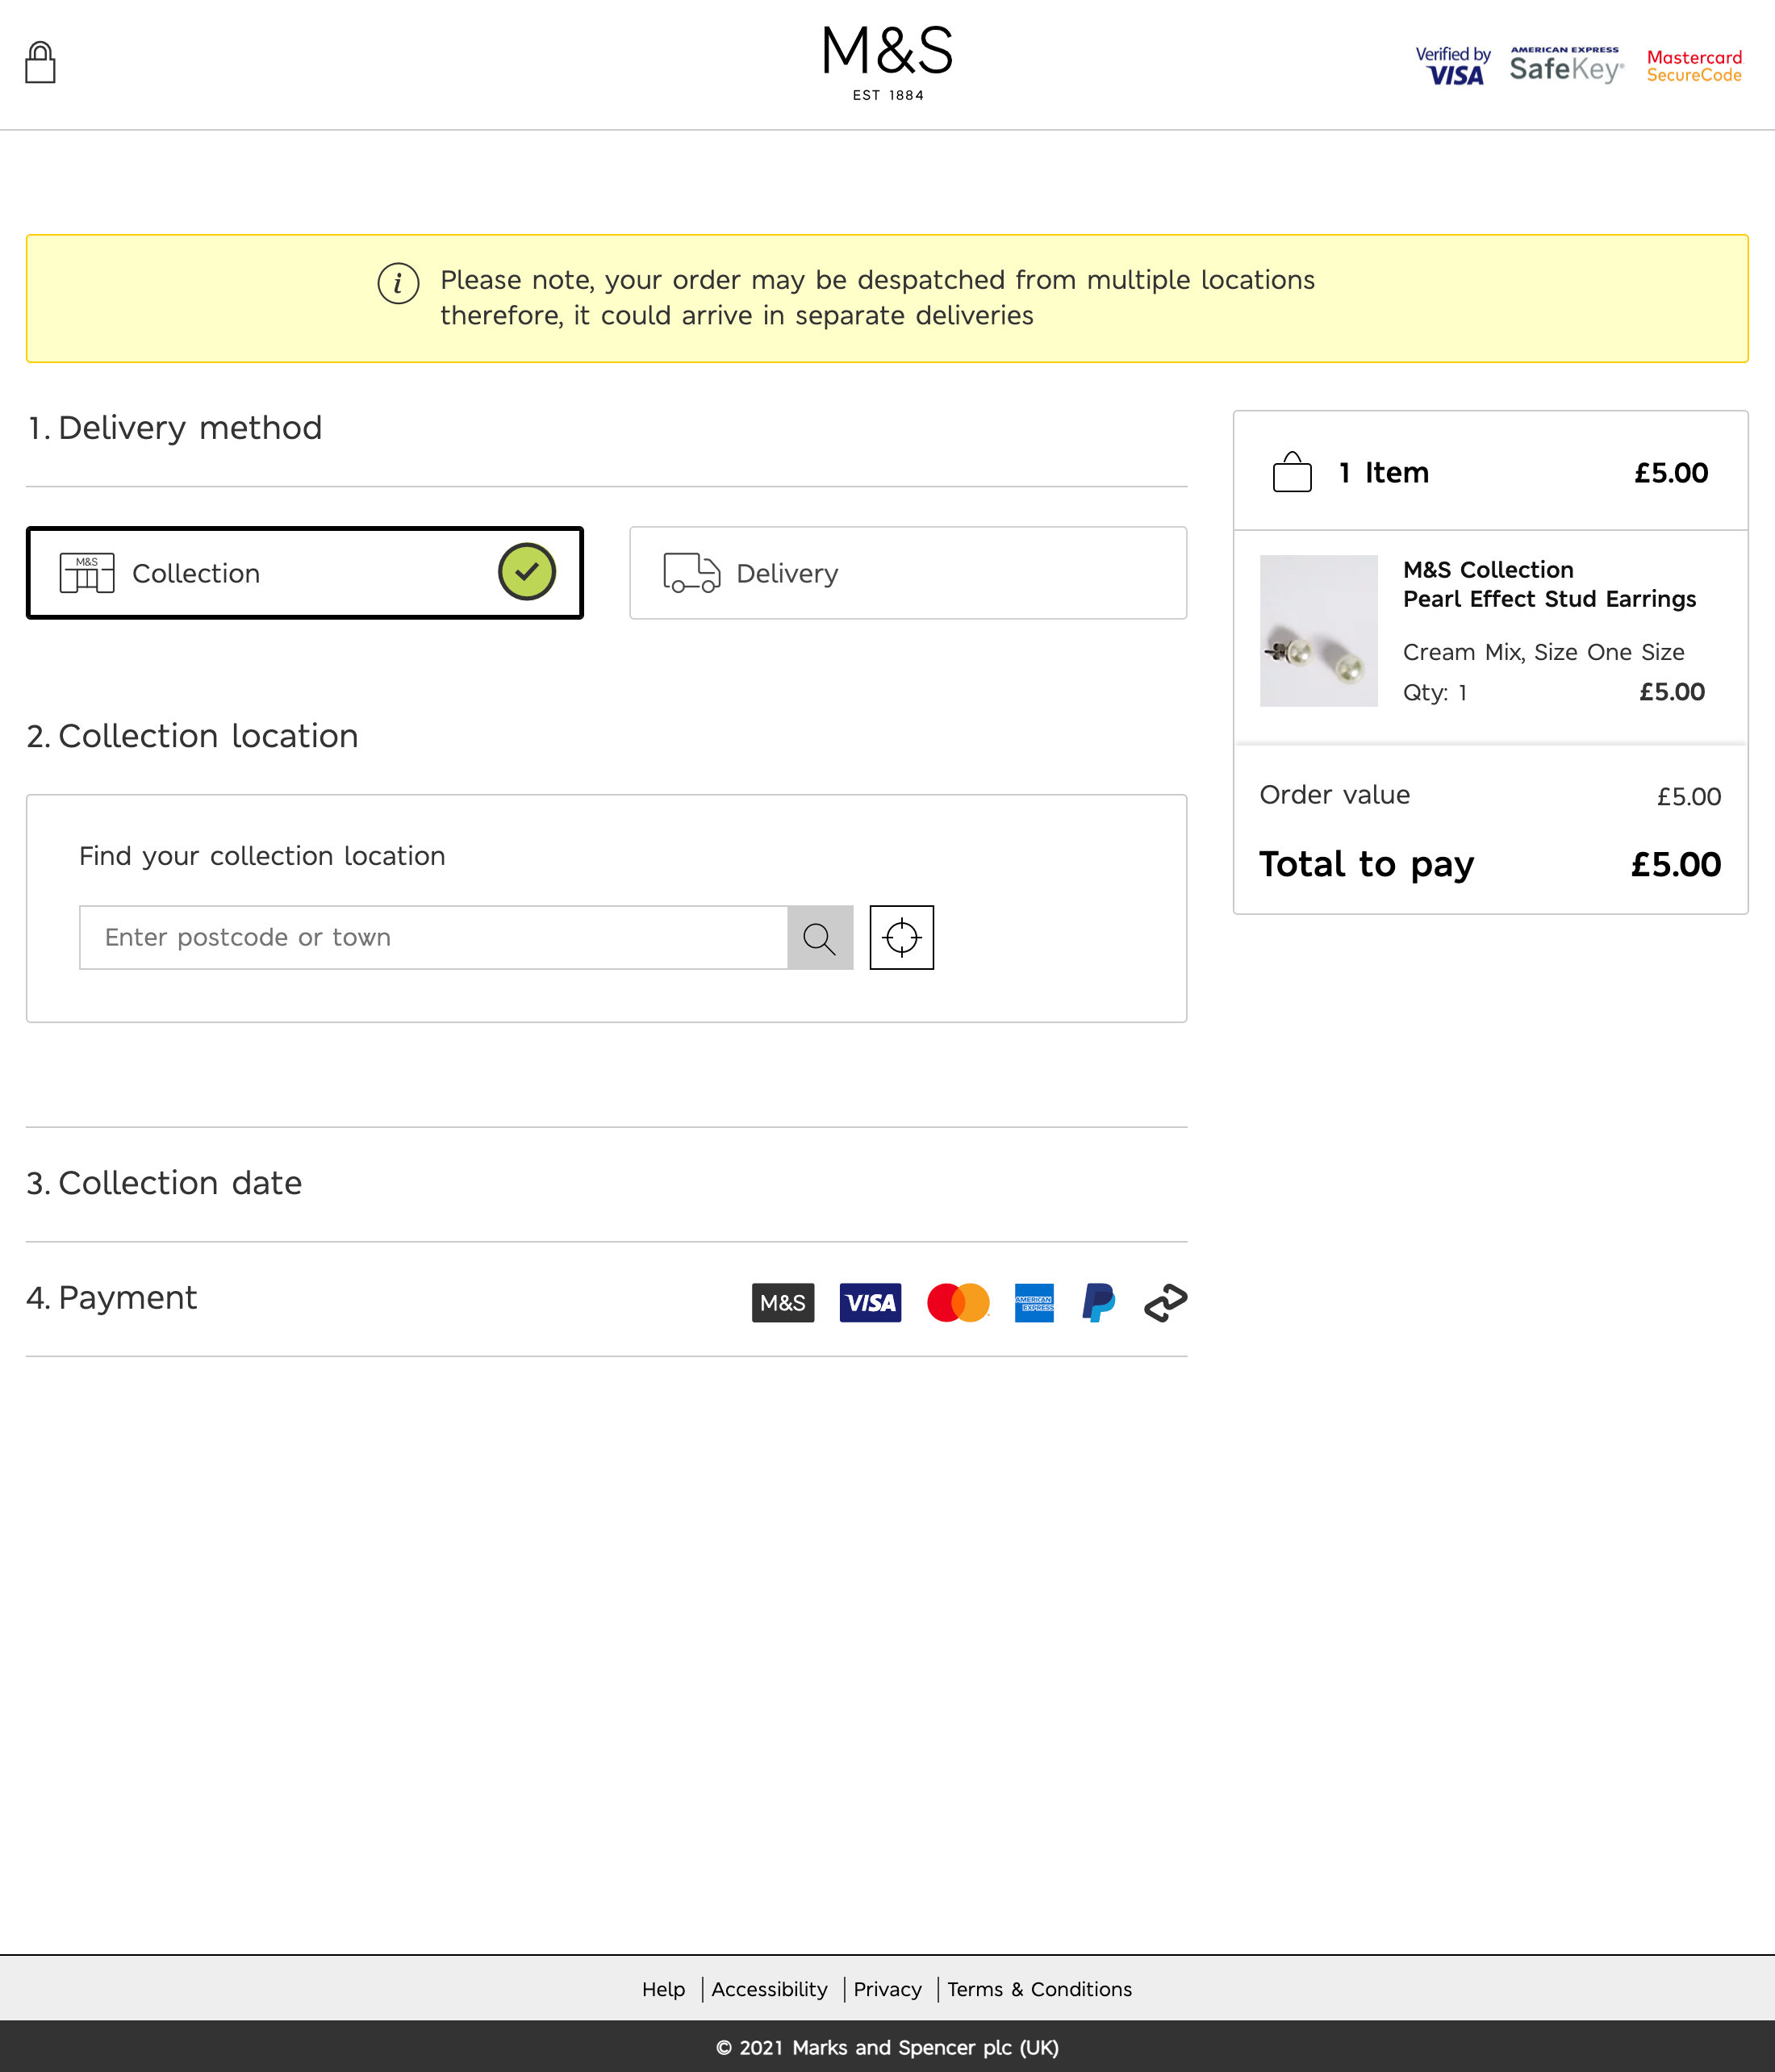Screen dimensions: 1775x2072
Task: Select the Delivery method option
Action: (907, 573)
